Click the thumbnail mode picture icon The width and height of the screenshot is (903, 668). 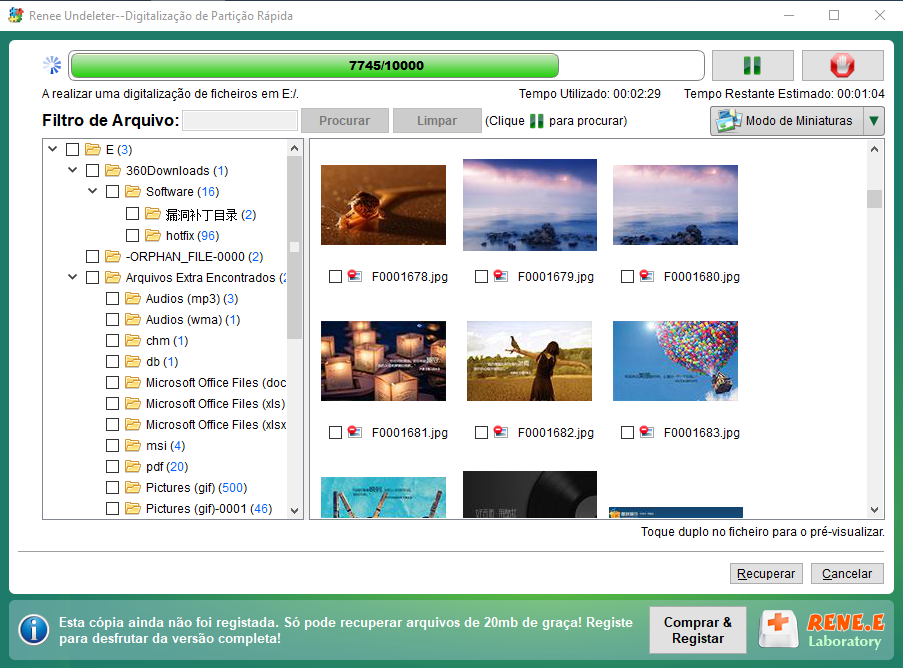click(x=729, y=121)
